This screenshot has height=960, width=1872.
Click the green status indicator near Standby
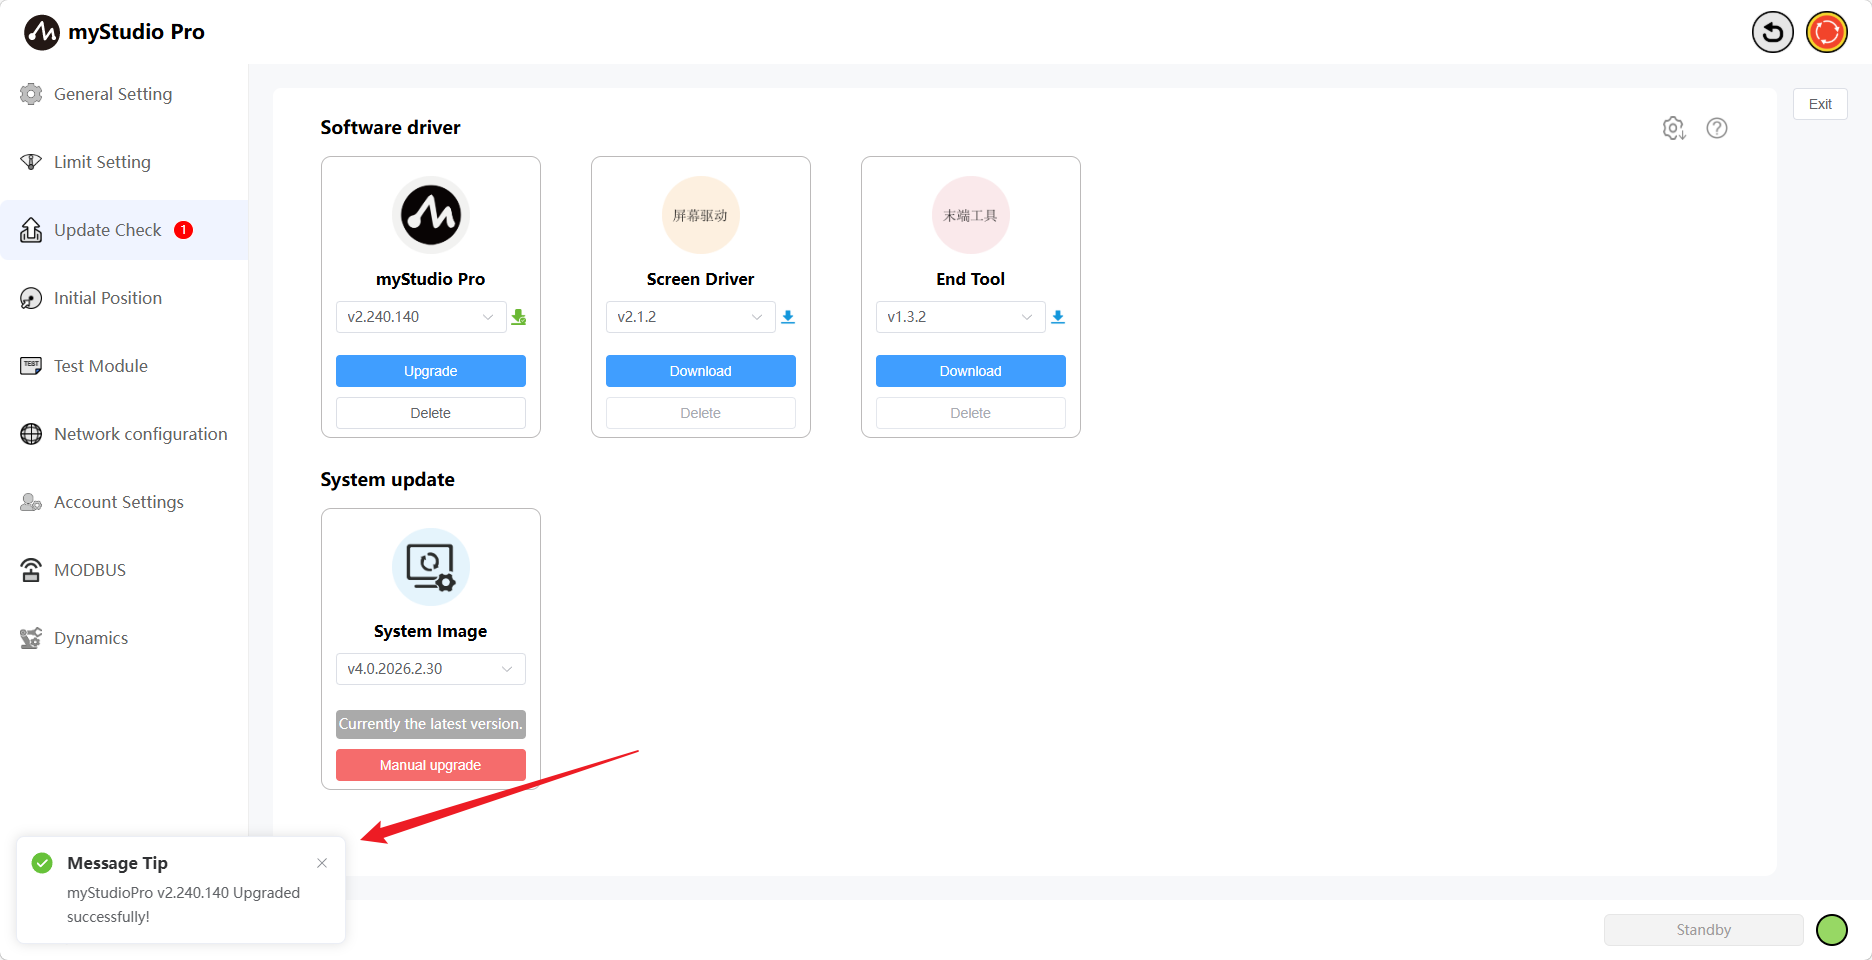[1831, 930]
